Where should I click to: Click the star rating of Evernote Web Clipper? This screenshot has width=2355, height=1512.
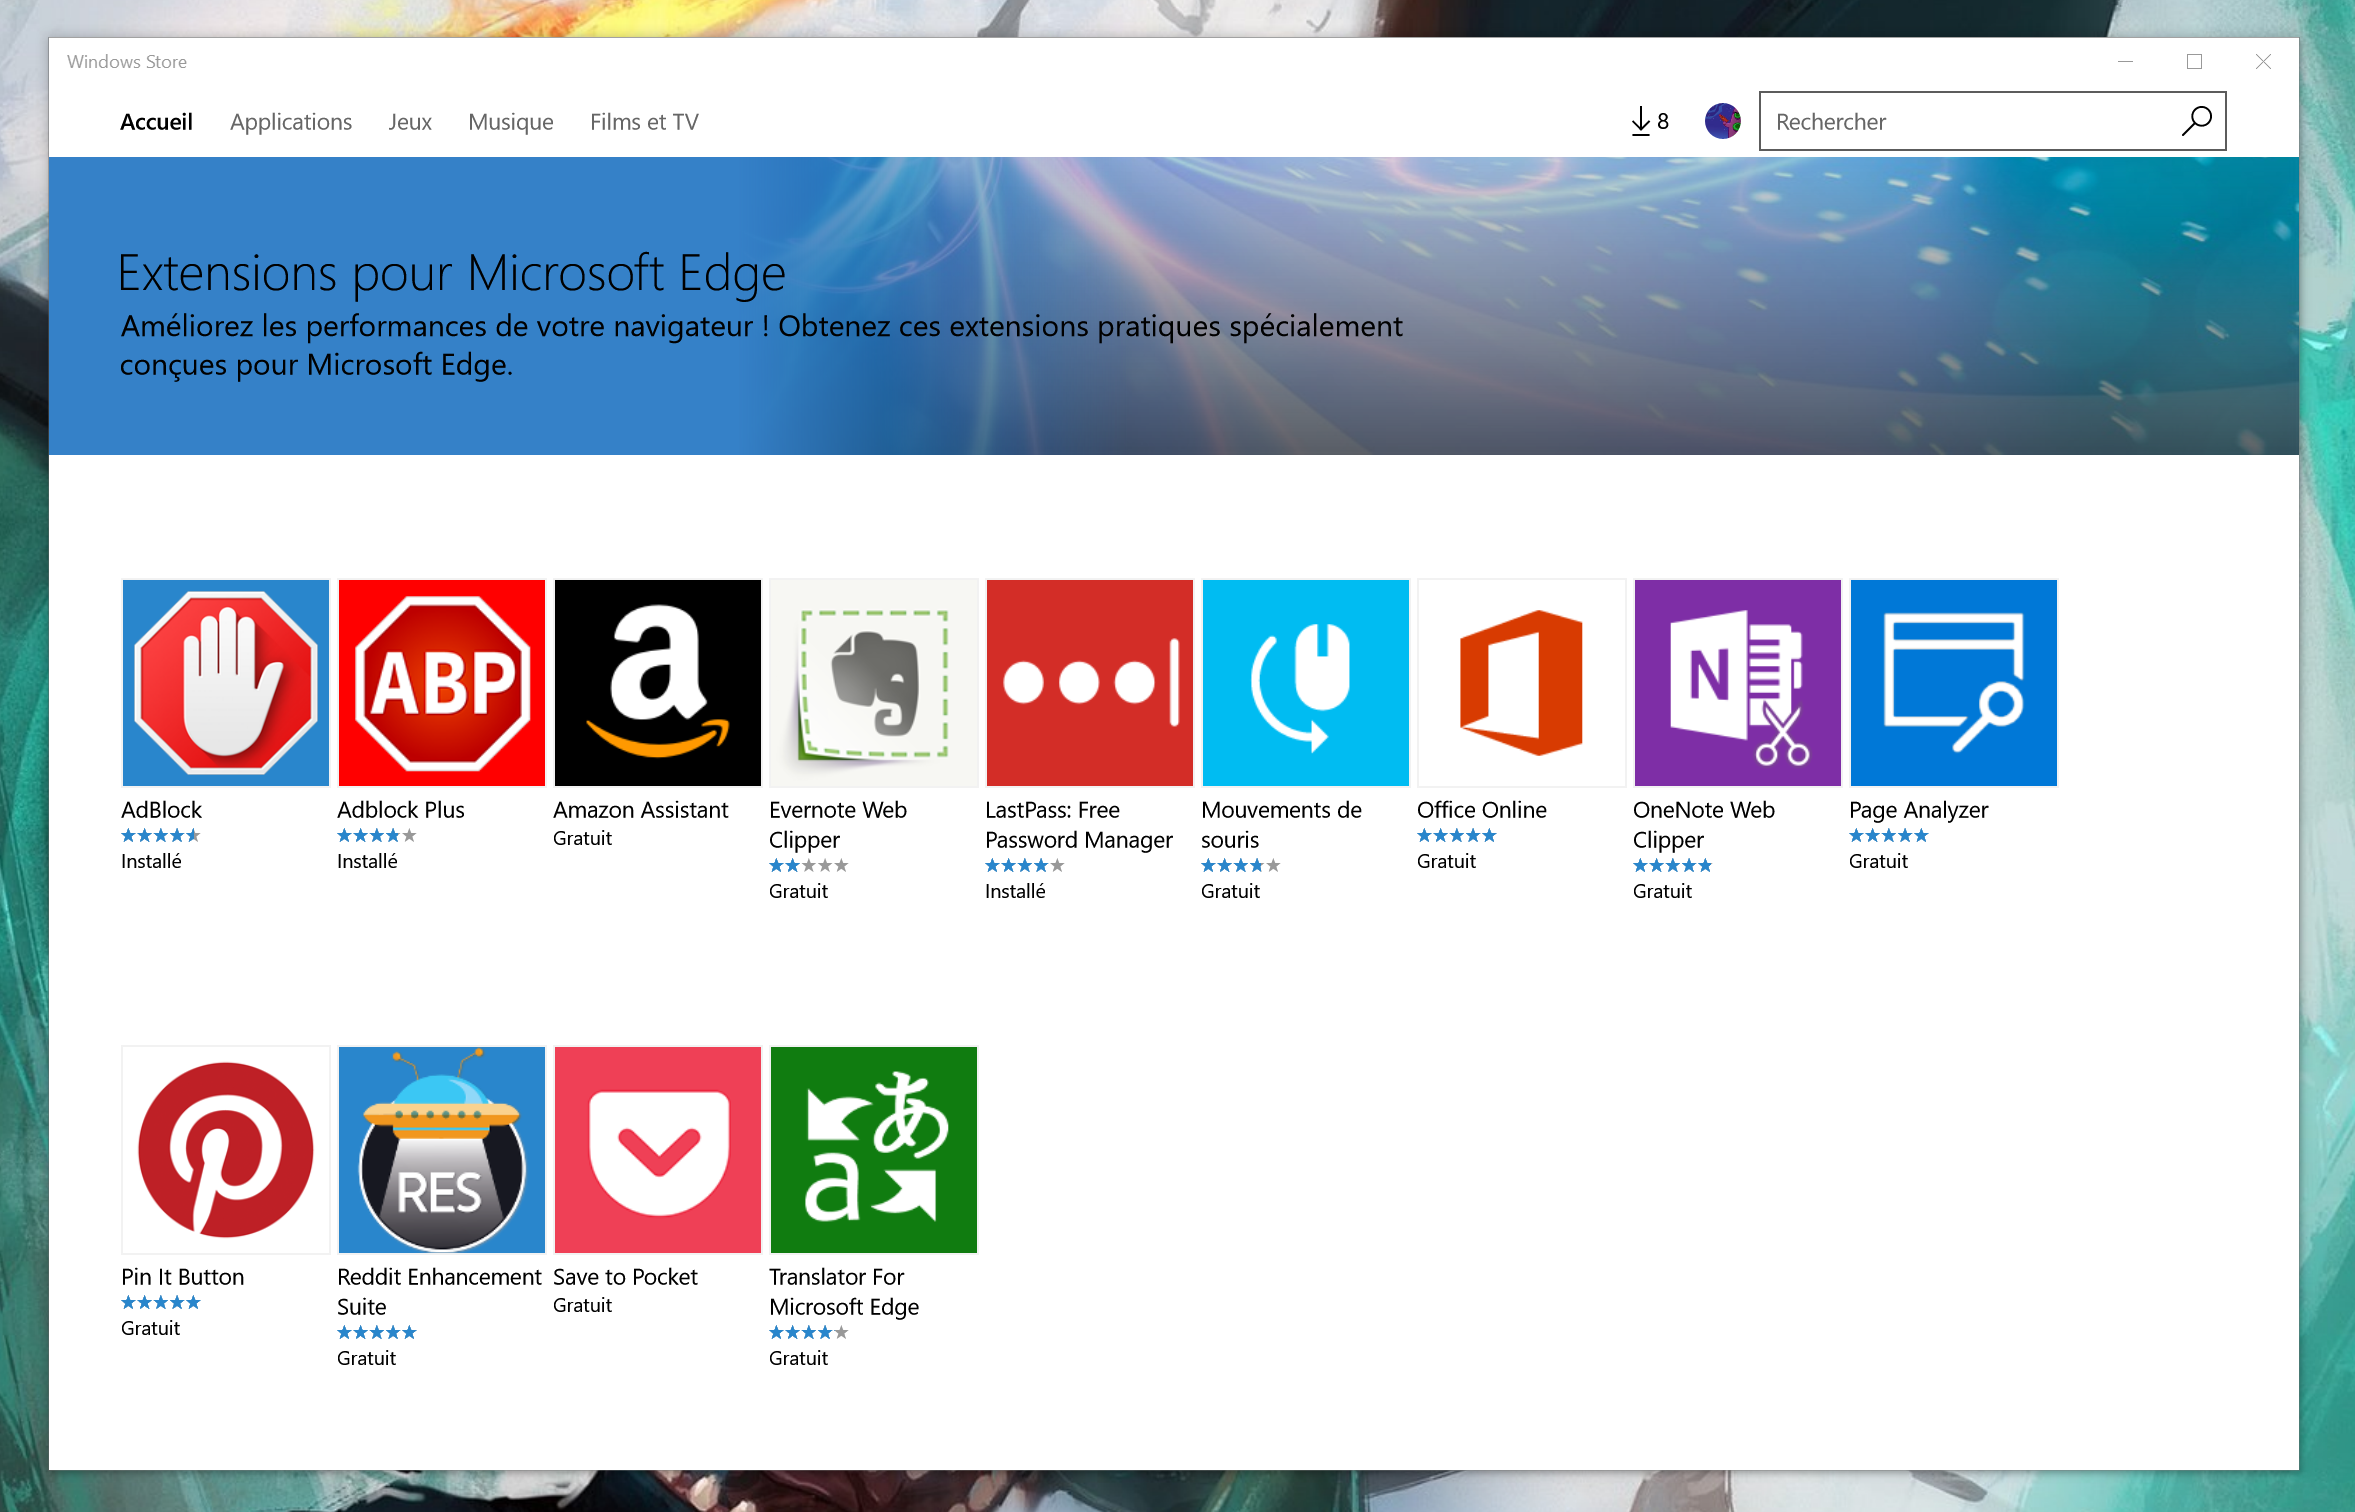(x=809, y=866)
